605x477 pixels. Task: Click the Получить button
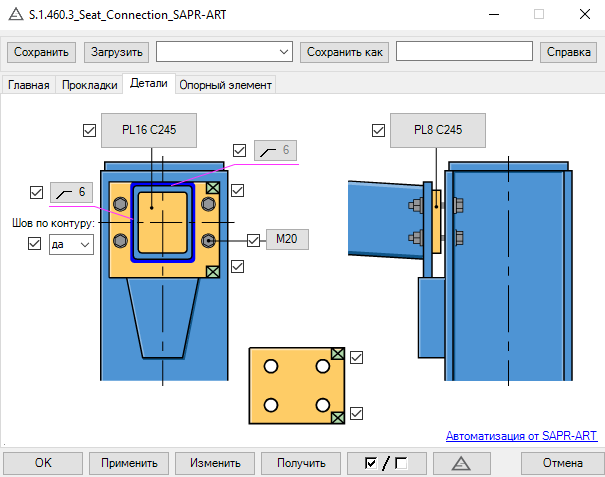point(301,463)
